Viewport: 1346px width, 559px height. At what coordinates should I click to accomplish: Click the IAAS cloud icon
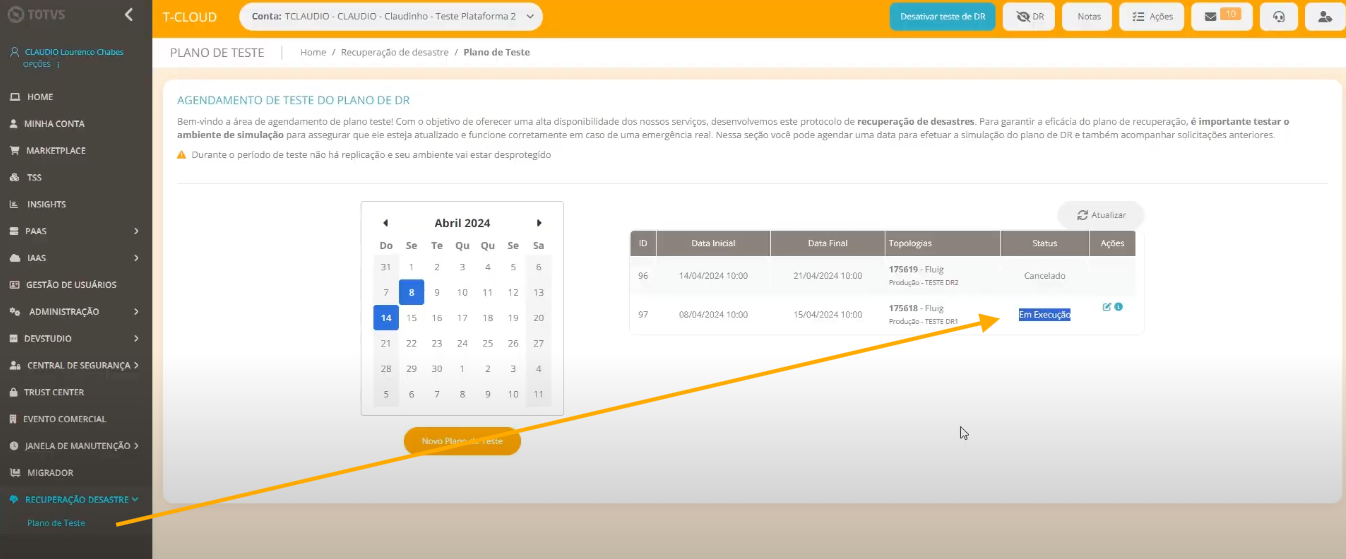click(14, 258)
